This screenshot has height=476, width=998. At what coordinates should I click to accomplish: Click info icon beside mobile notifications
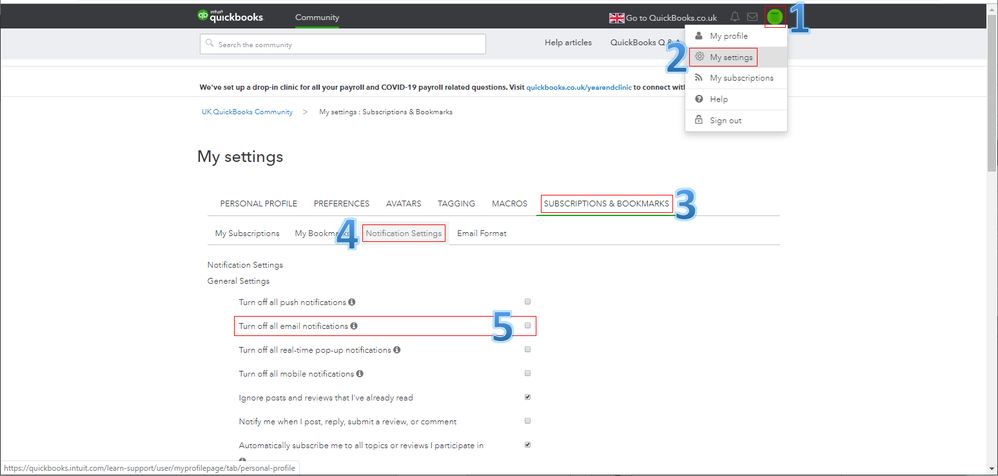[x=360, y=374]
